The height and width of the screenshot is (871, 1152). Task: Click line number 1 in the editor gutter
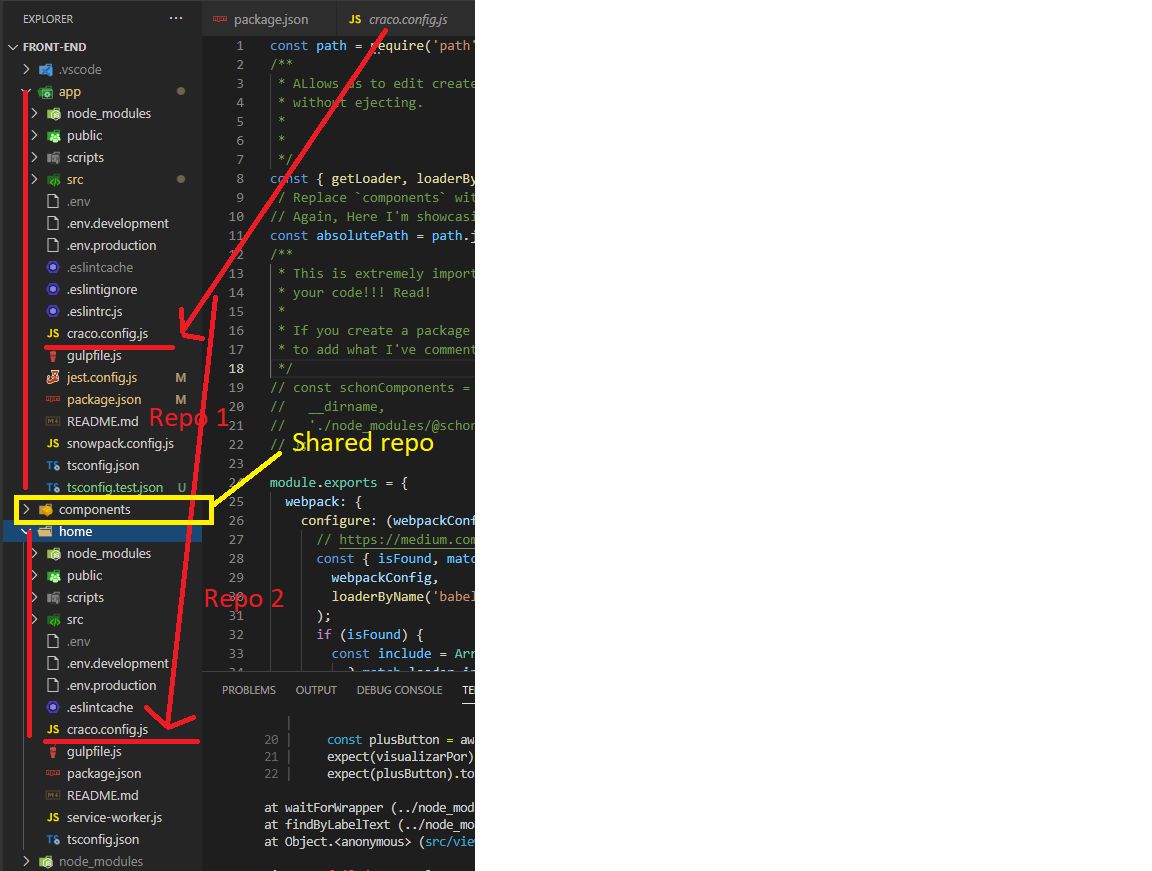[x=240, y=46]
